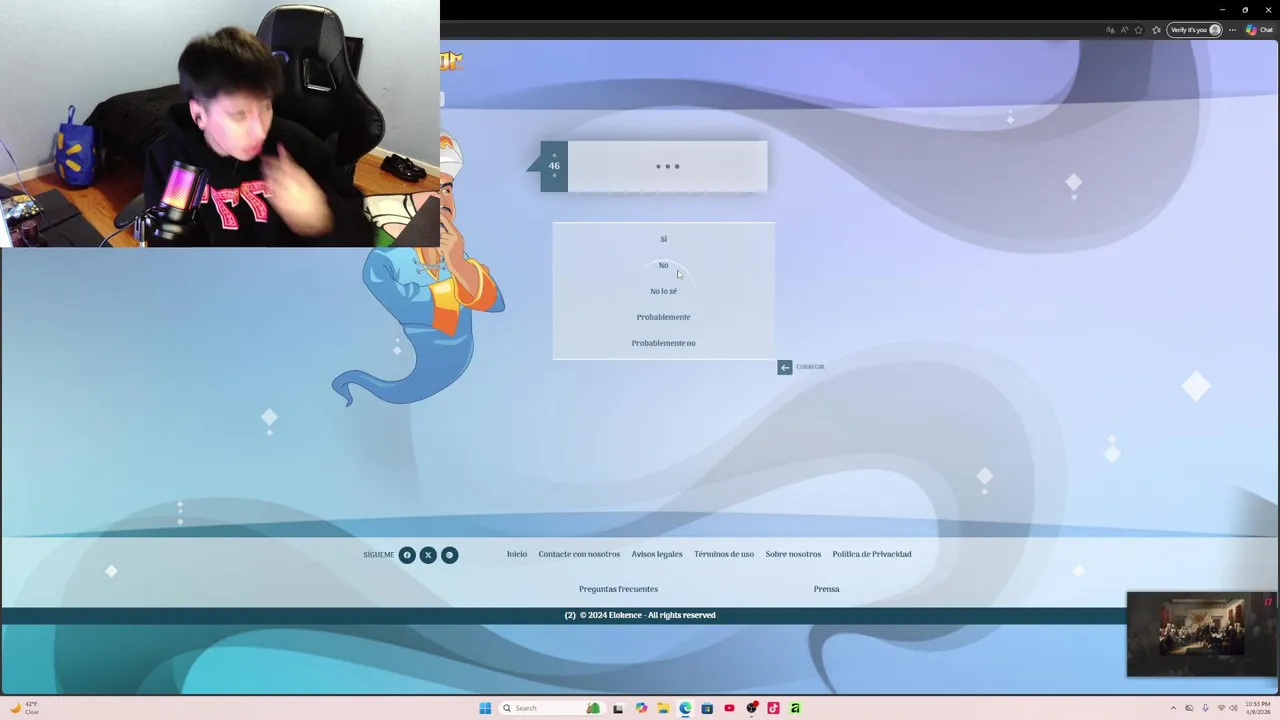Open the Copilot Chat button
This screenshot has width=1280, height=720.
click(x=1259, y=30)
